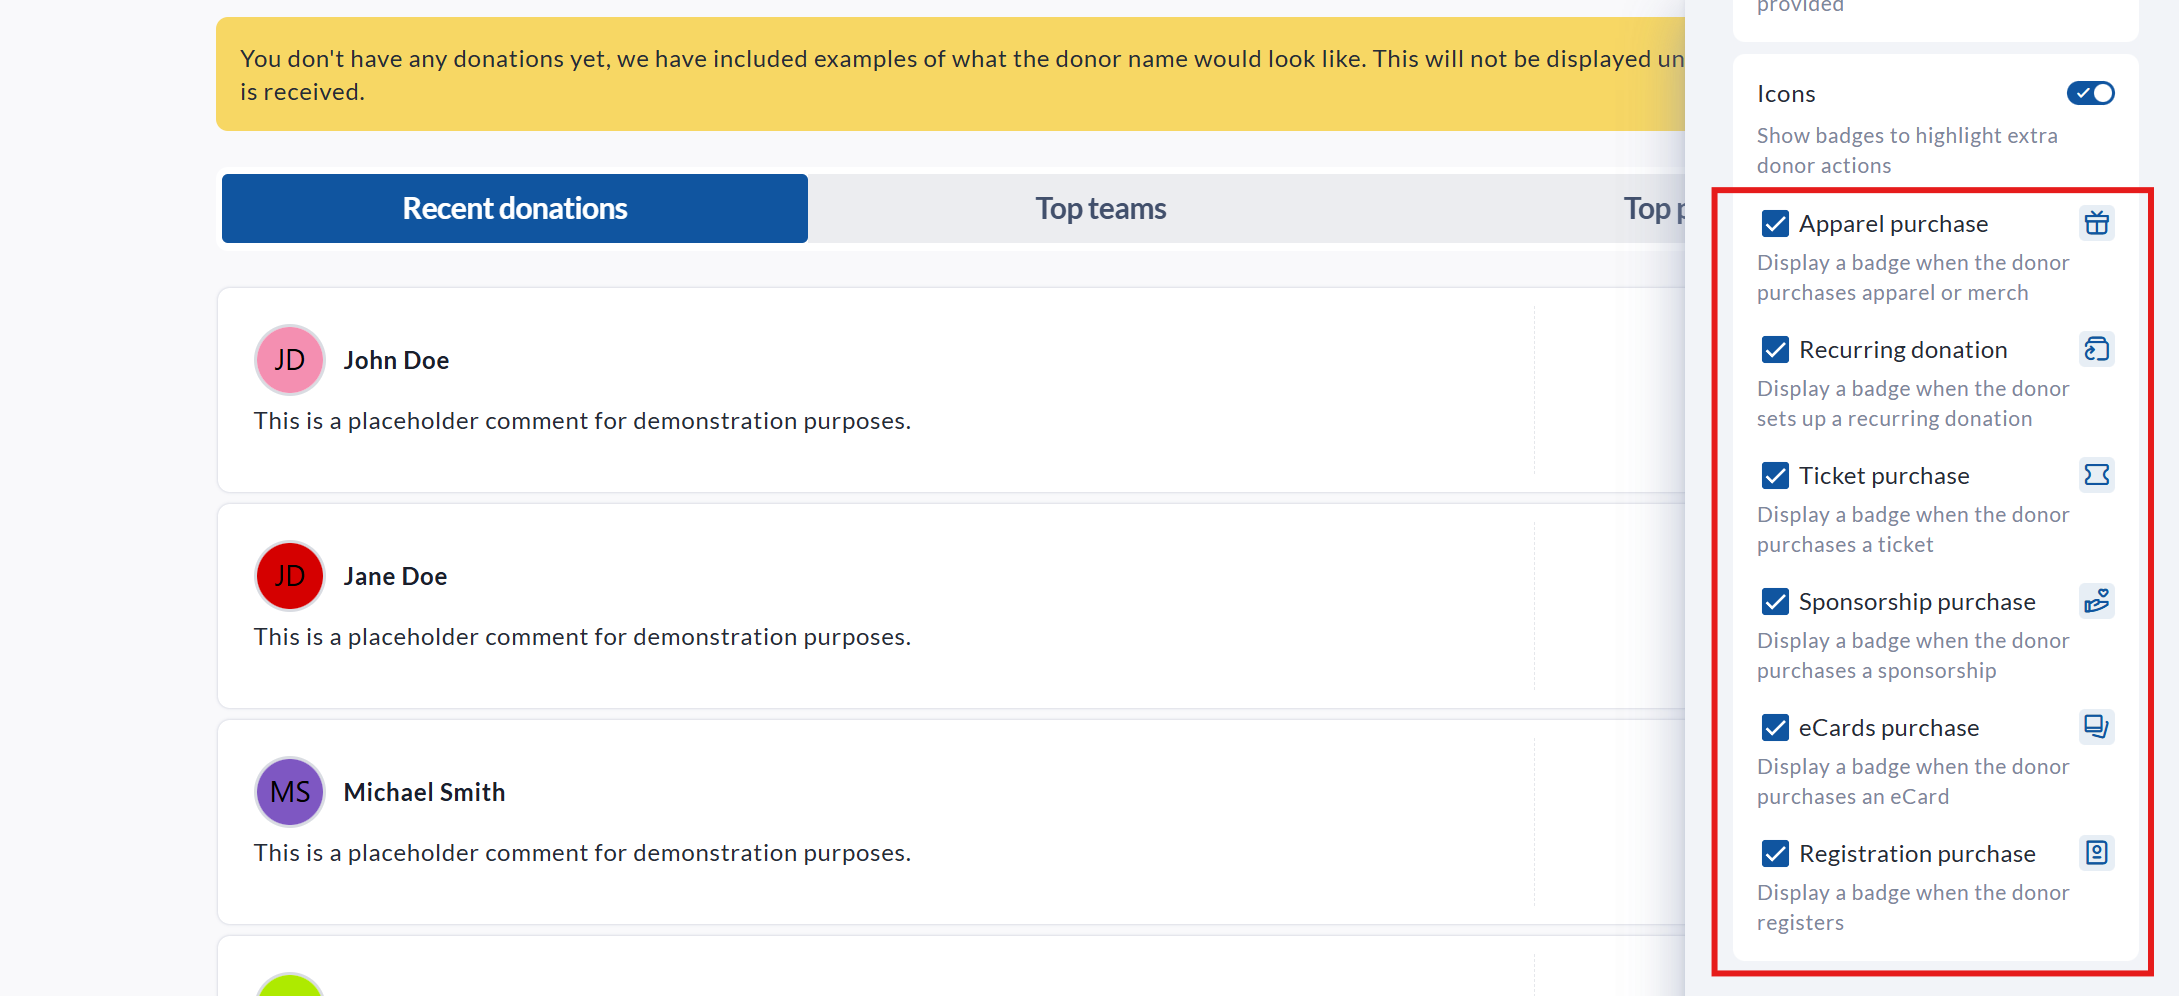Click the Michael Smith donor name
The image size is (2179, 996).
click(x=424, y=793)
